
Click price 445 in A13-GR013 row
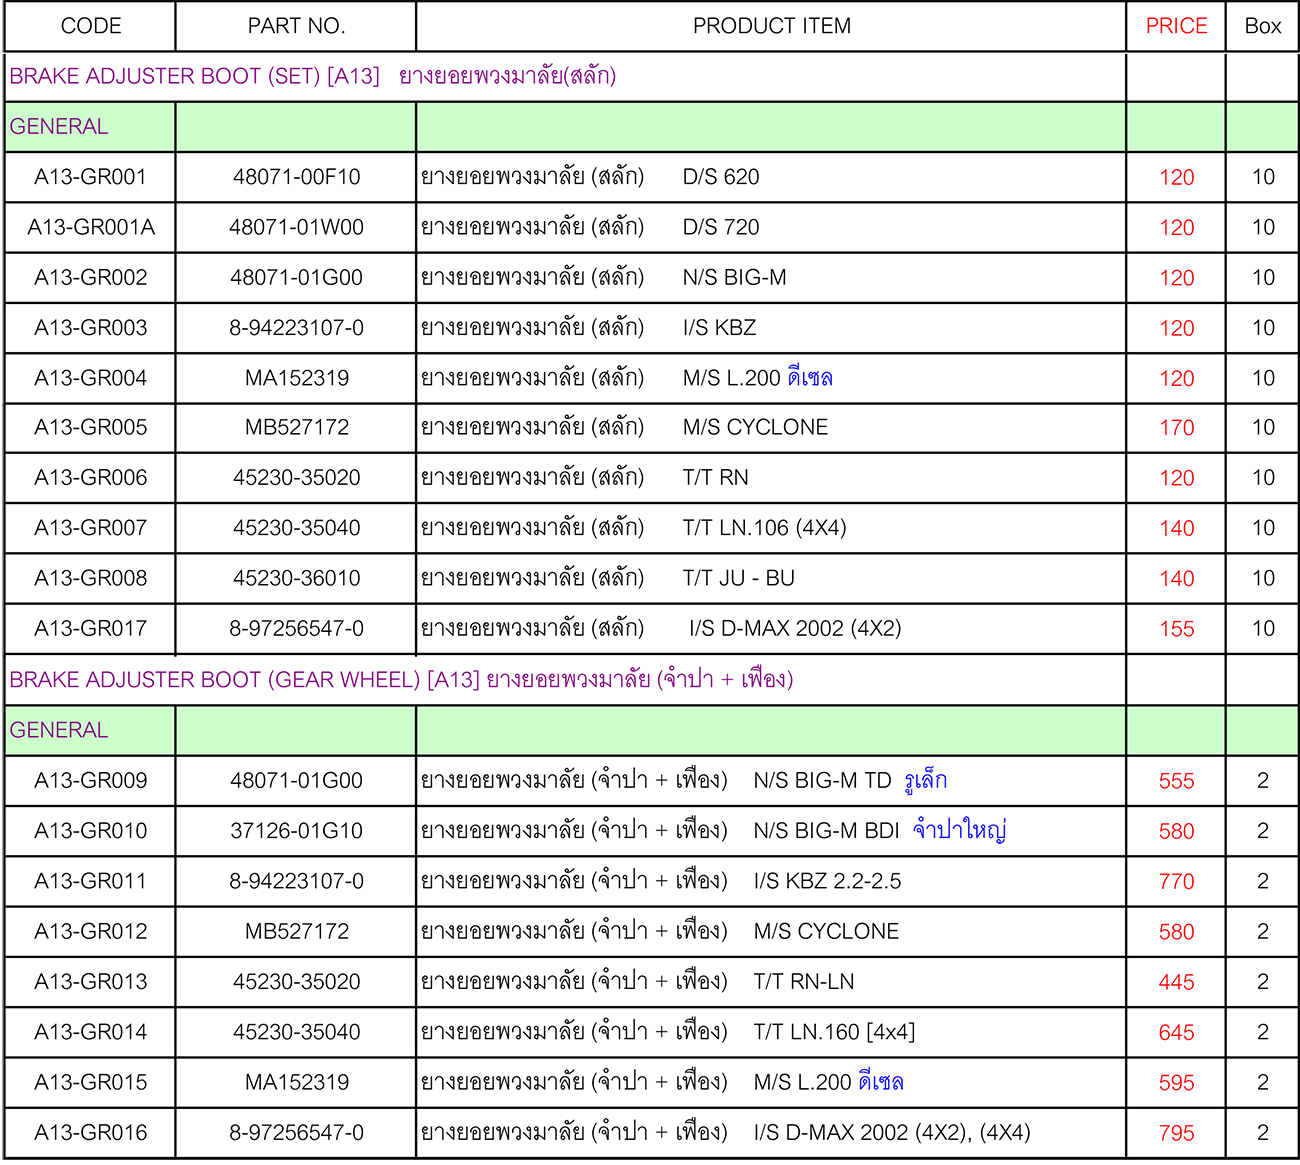tap(1176, 982)
